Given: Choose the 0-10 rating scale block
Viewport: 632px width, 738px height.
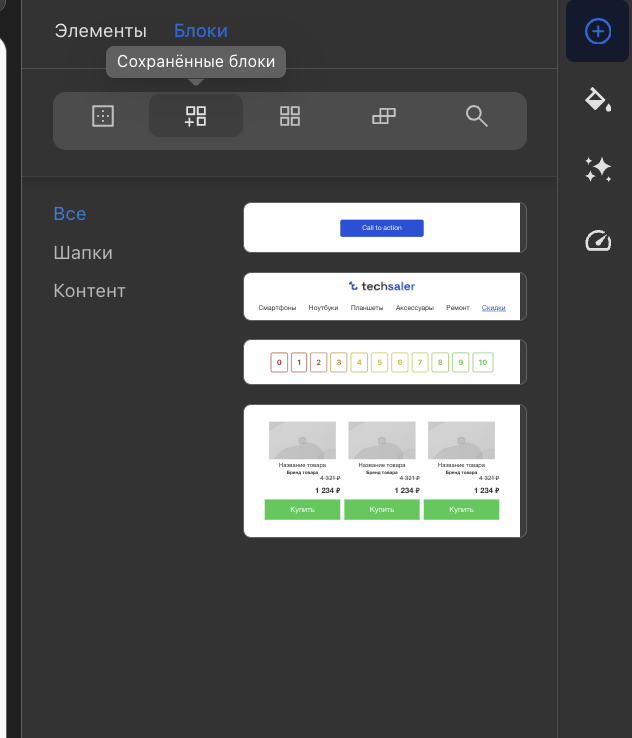Looking at the screenshot, I should click(385, 362).
